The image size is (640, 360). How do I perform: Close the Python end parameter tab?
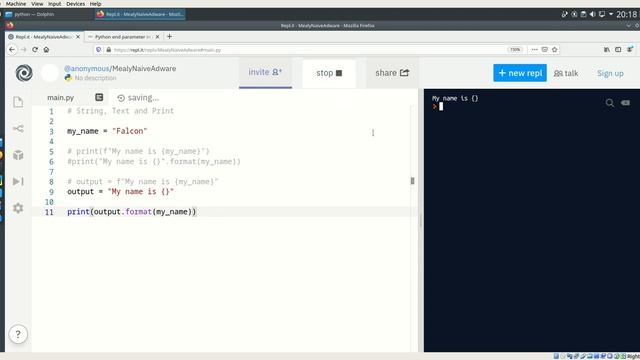(x=158, y=37)
